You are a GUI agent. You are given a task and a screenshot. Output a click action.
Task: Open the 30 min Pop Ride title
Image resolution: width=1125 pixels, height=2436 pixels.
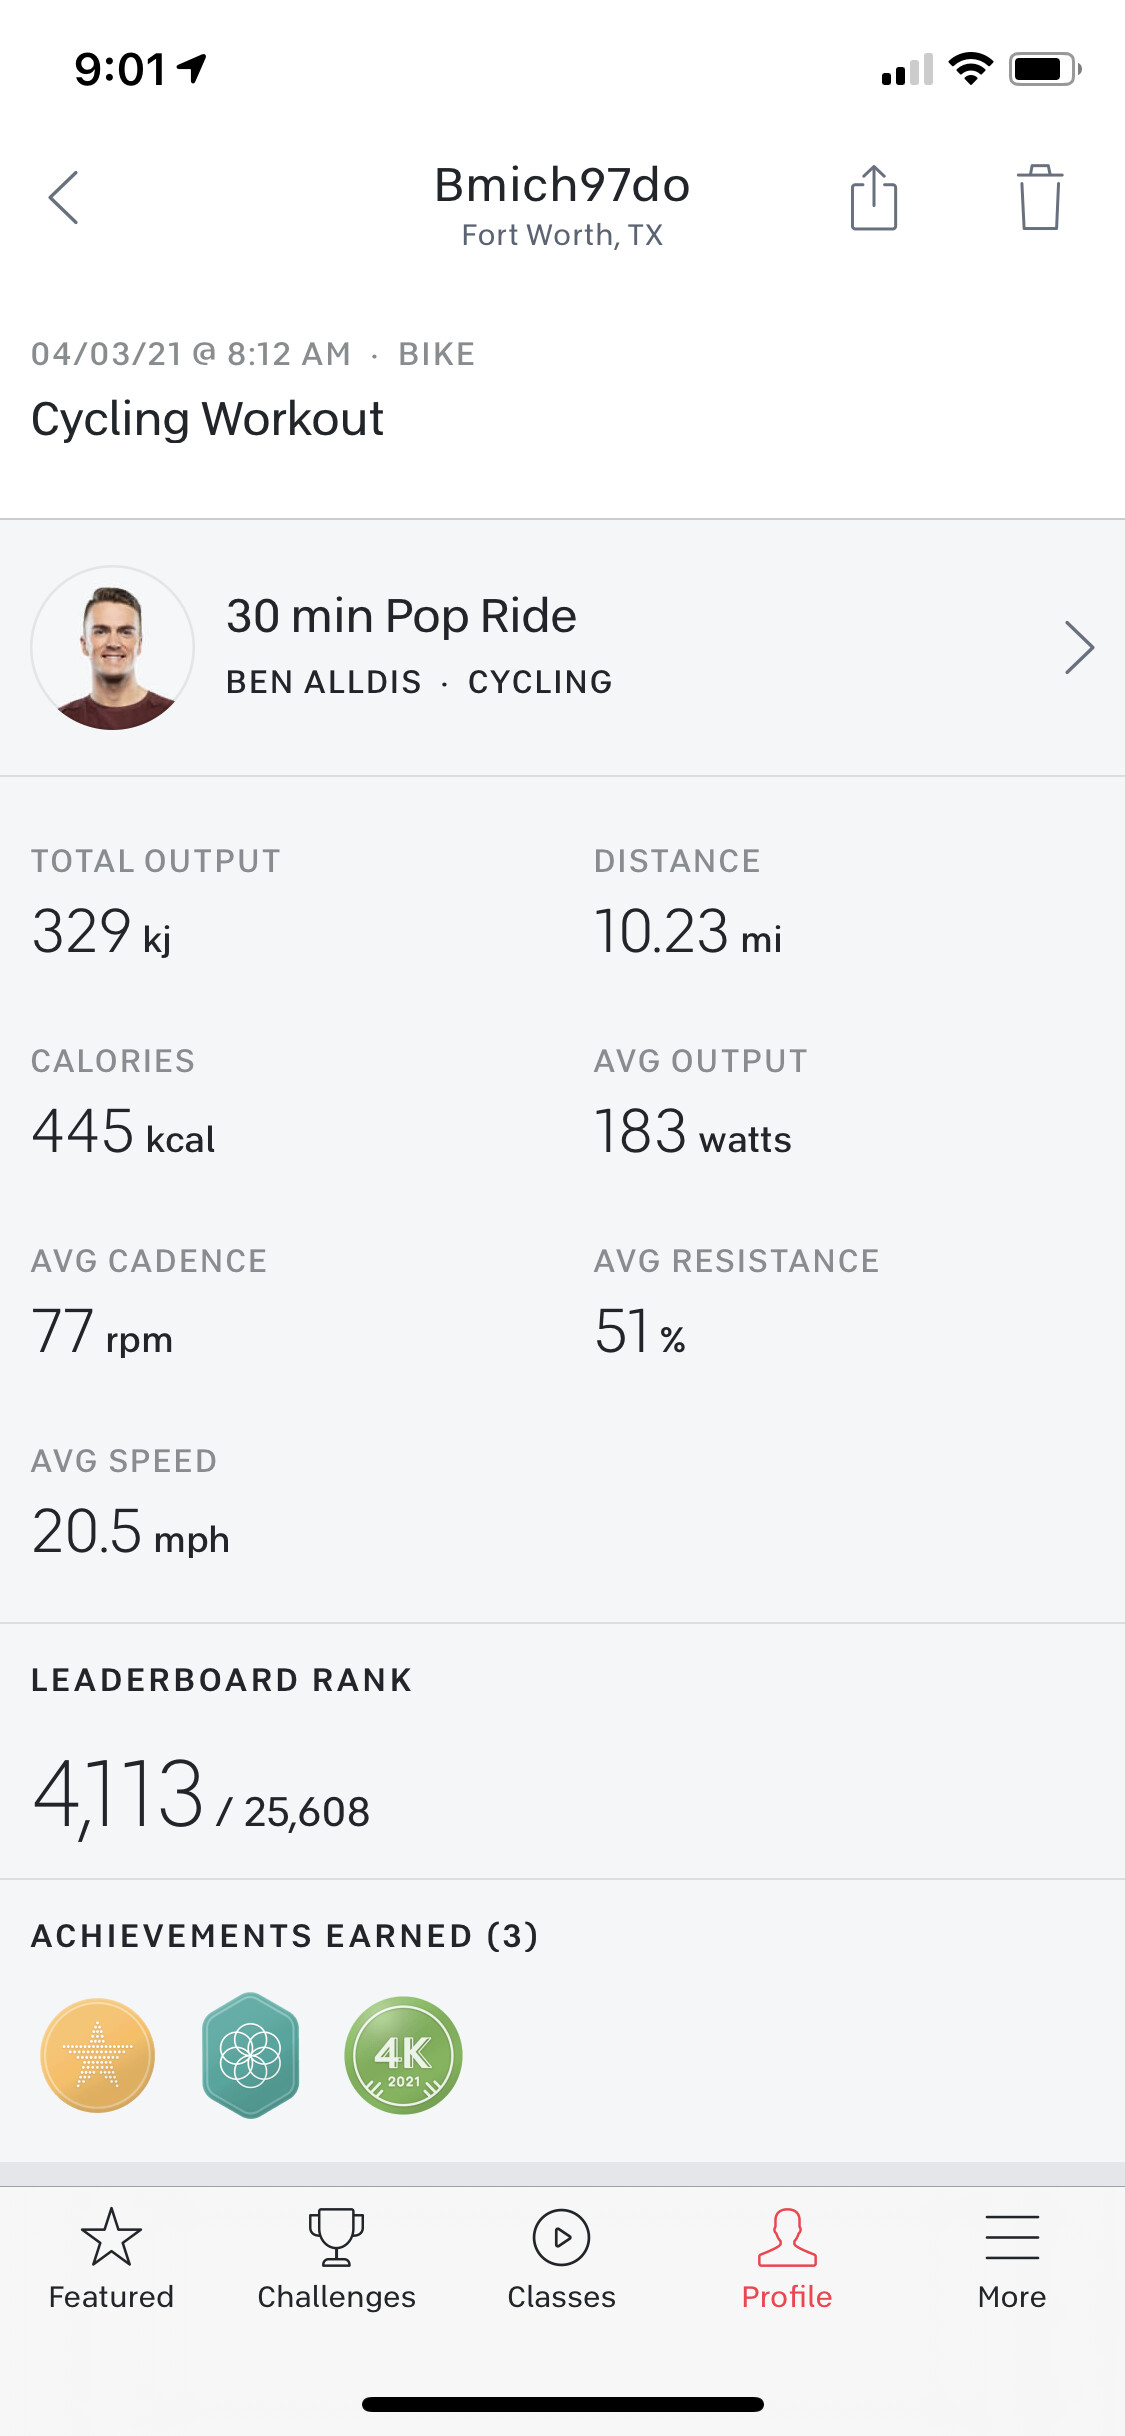(401, 616)
